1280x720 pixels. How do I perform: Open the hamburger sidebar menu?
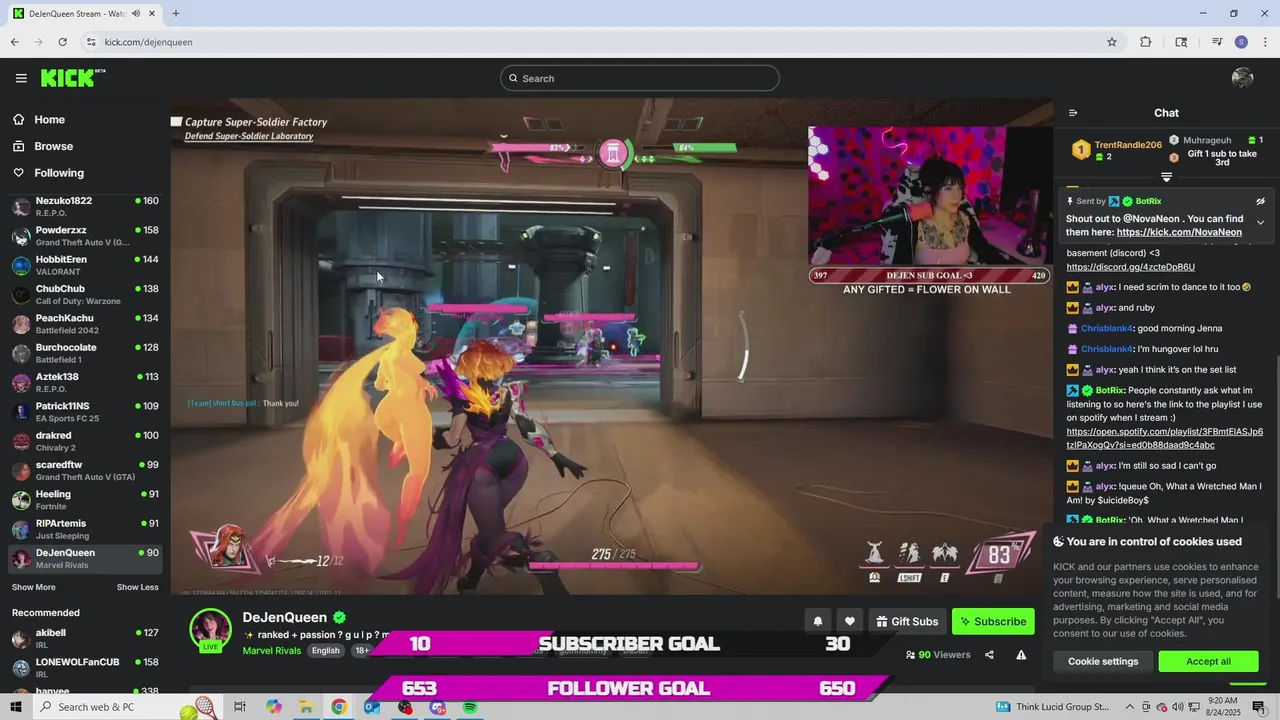click(x=21, y=78)
